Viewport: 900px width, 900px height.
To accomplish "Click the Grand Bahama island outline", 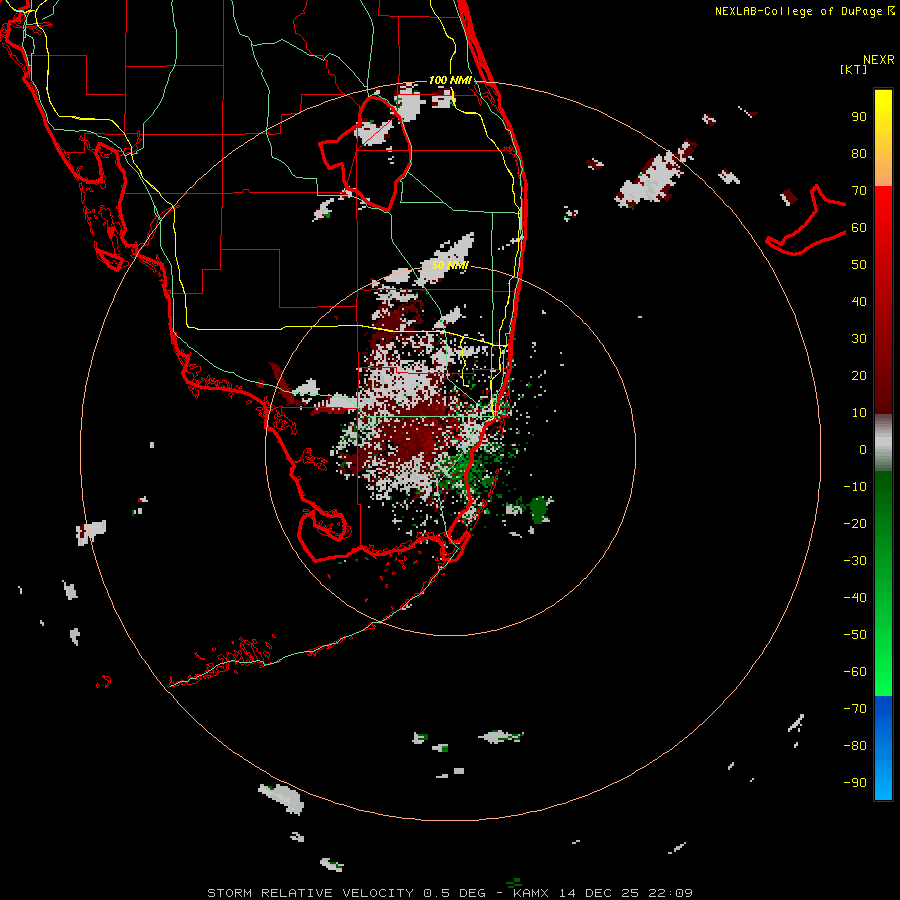I will pos(806,221).
